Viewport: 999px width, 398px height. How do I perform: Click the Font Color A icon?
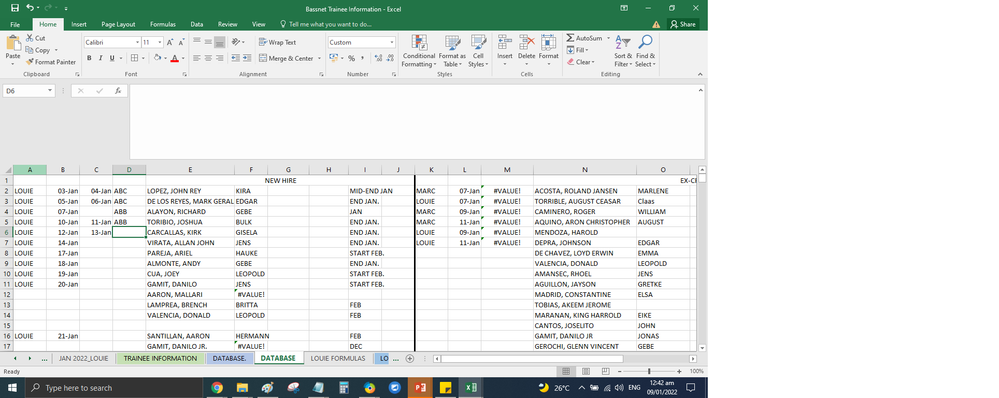pos(174,58)
